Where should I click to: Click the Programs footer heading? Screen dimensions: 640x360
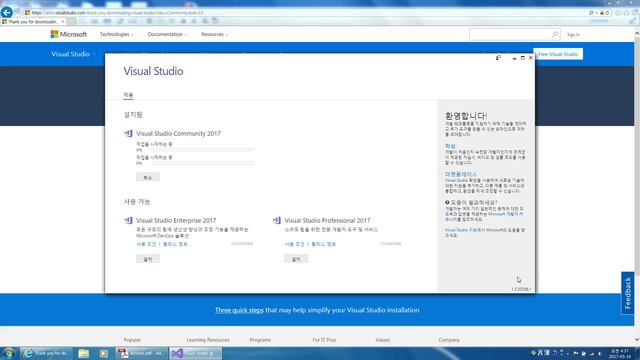point(260,340)
